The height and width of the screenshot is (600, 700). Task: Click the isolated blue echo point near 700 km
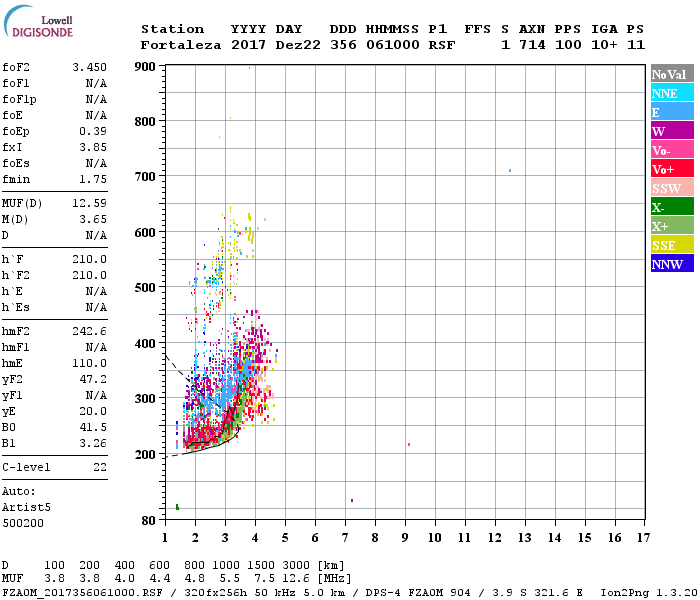[x=510, y=171]
